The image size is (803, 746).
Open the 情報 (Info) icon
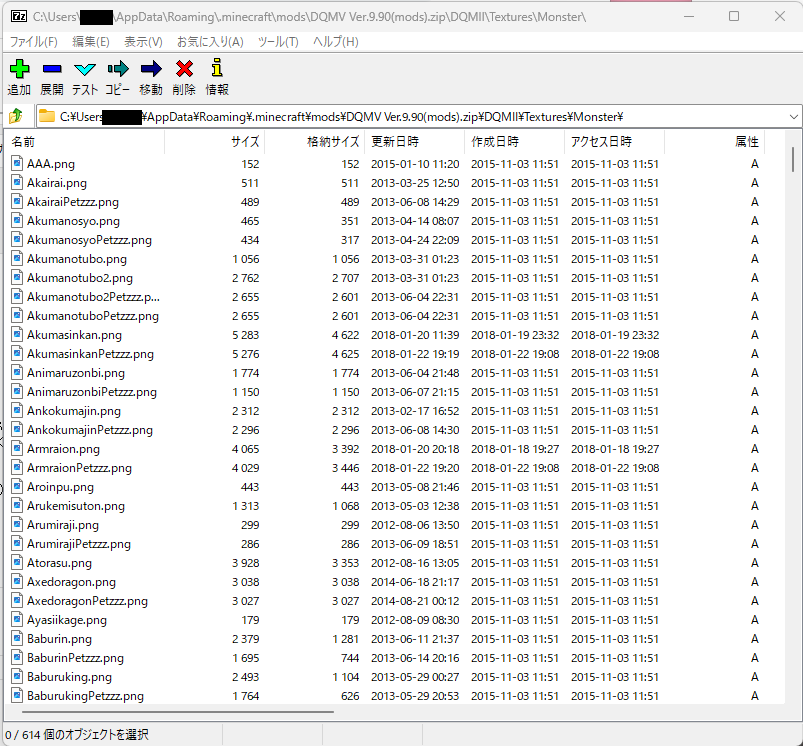tap(217, 68)
